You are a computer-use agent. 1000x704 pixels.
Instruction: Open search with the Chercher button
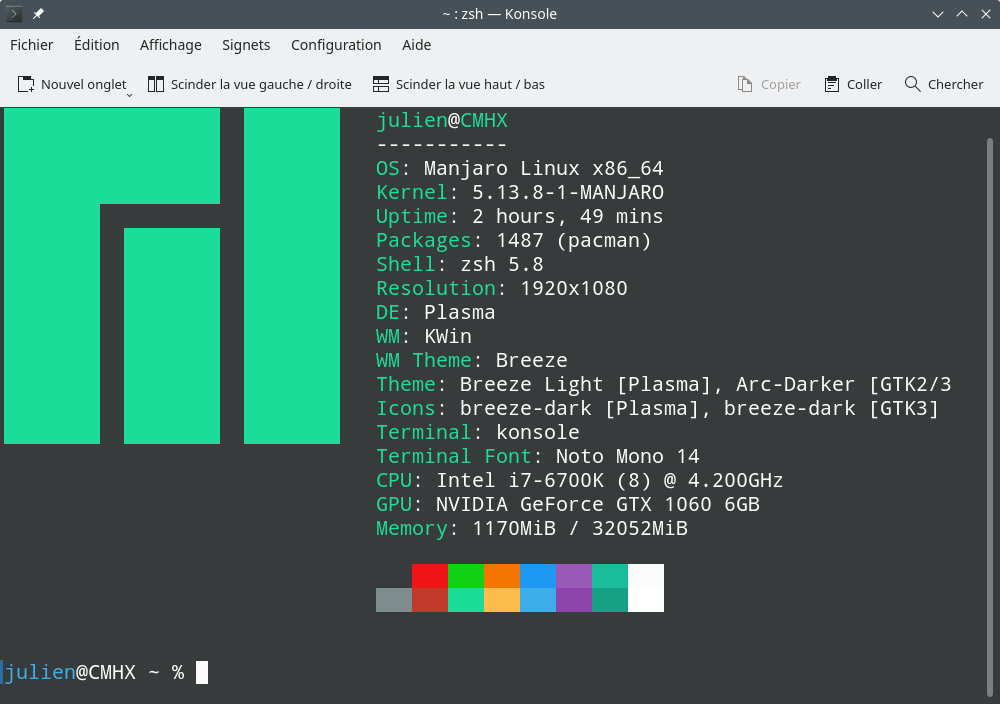(x=944, y=84)
